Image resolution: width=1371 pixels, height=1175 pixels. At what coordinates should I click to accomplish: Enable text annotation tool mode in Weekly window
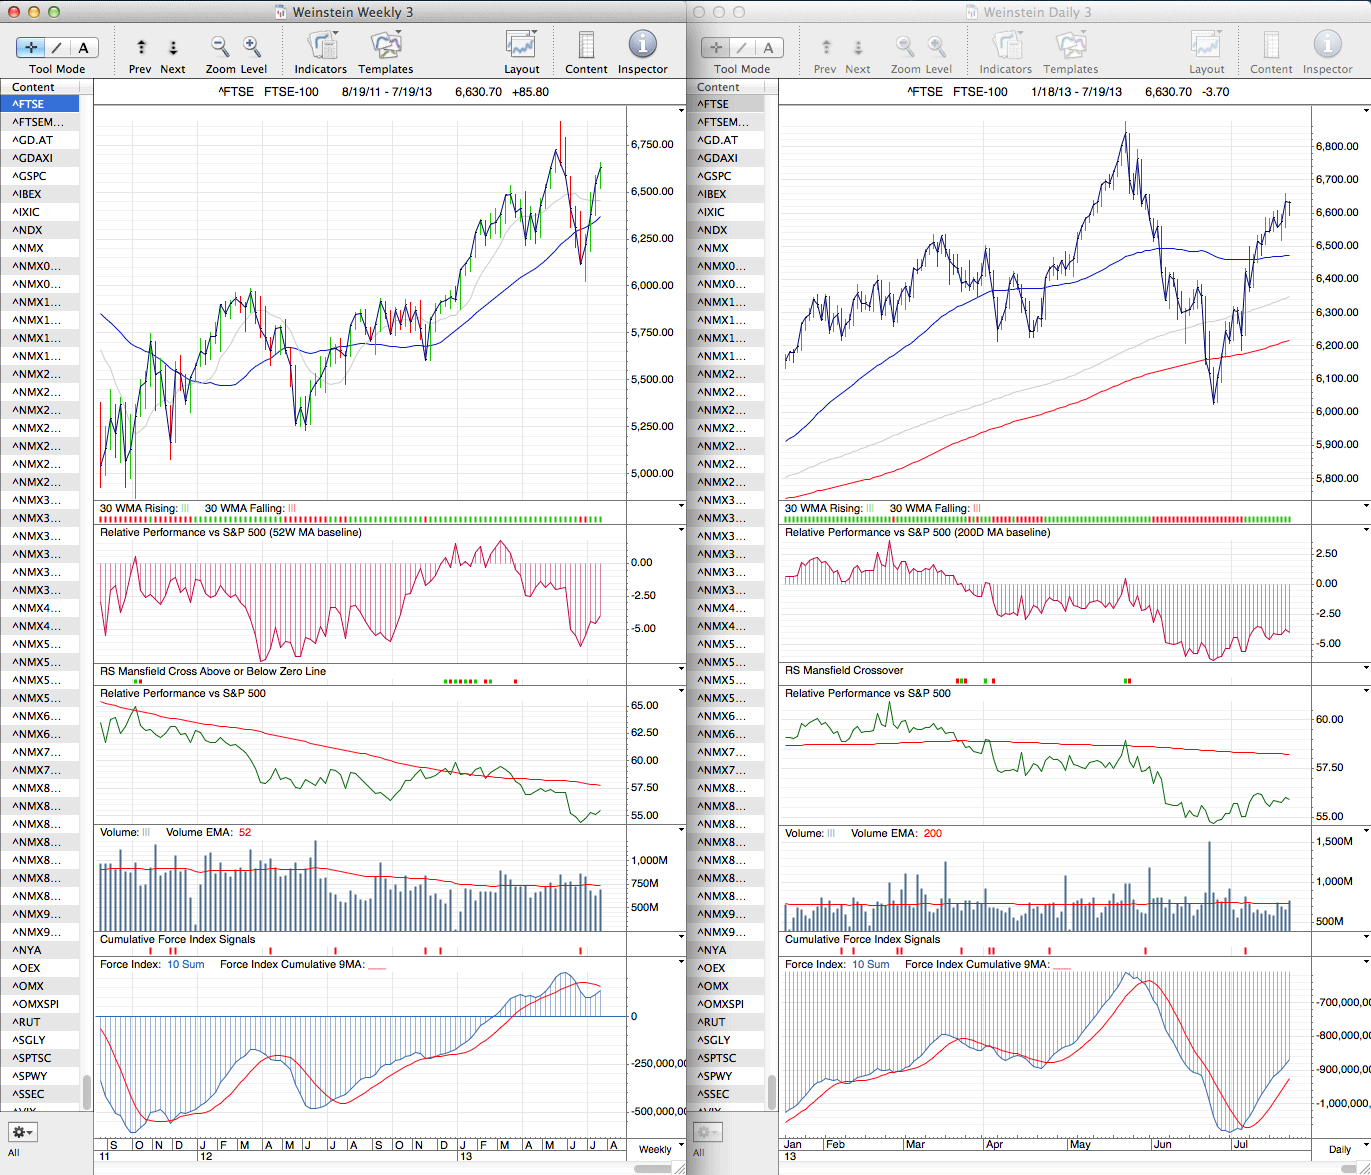[83, 47]
